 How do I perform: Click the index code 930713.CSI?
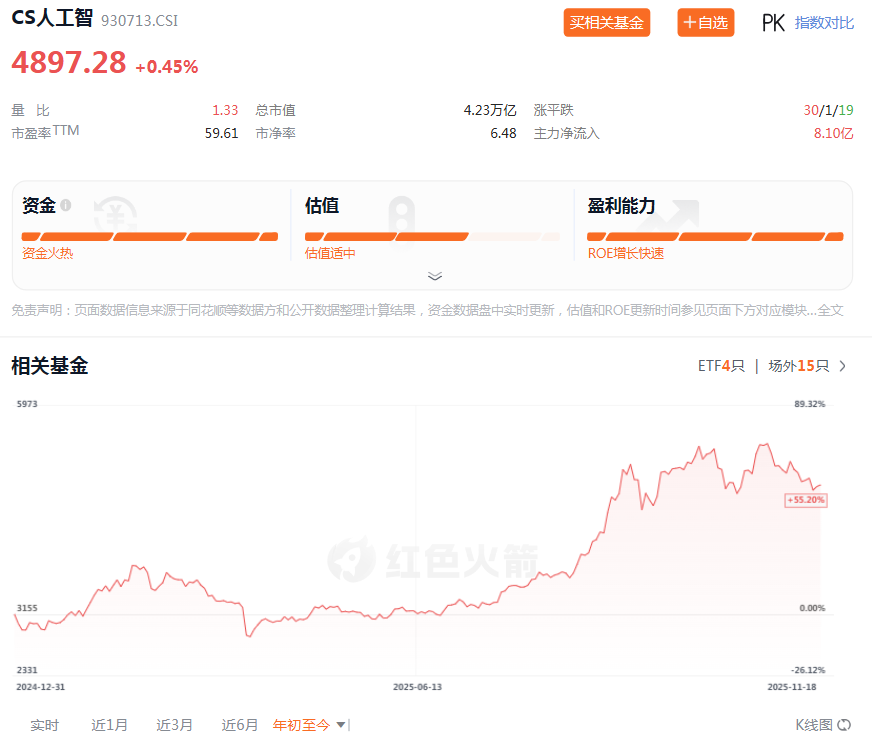tap(140, 21)
